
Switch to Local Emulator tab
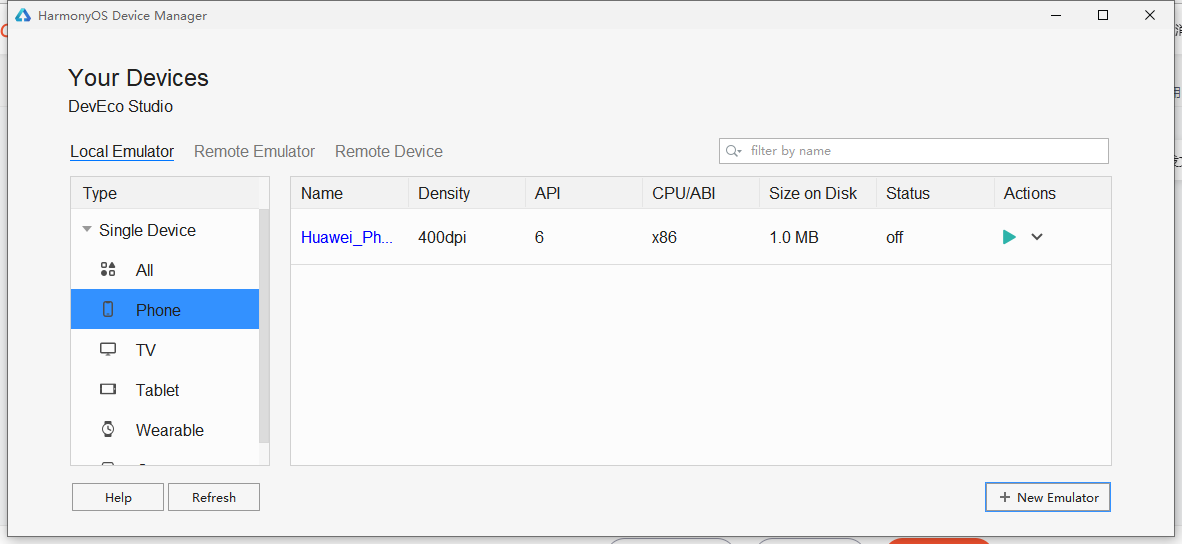click(x=122, y=151)
